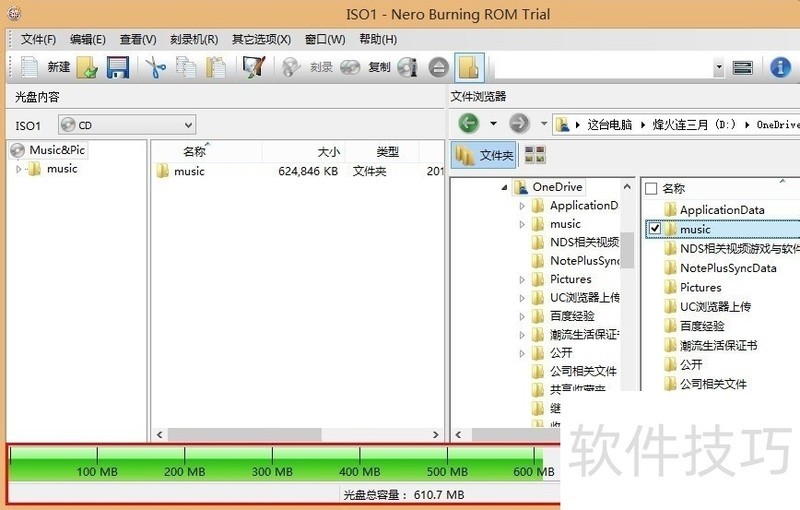The width and height of the screenshot is (800, 510).
Task: Select NDS相关视频 in the folder tree
Action: pos(584,242)
